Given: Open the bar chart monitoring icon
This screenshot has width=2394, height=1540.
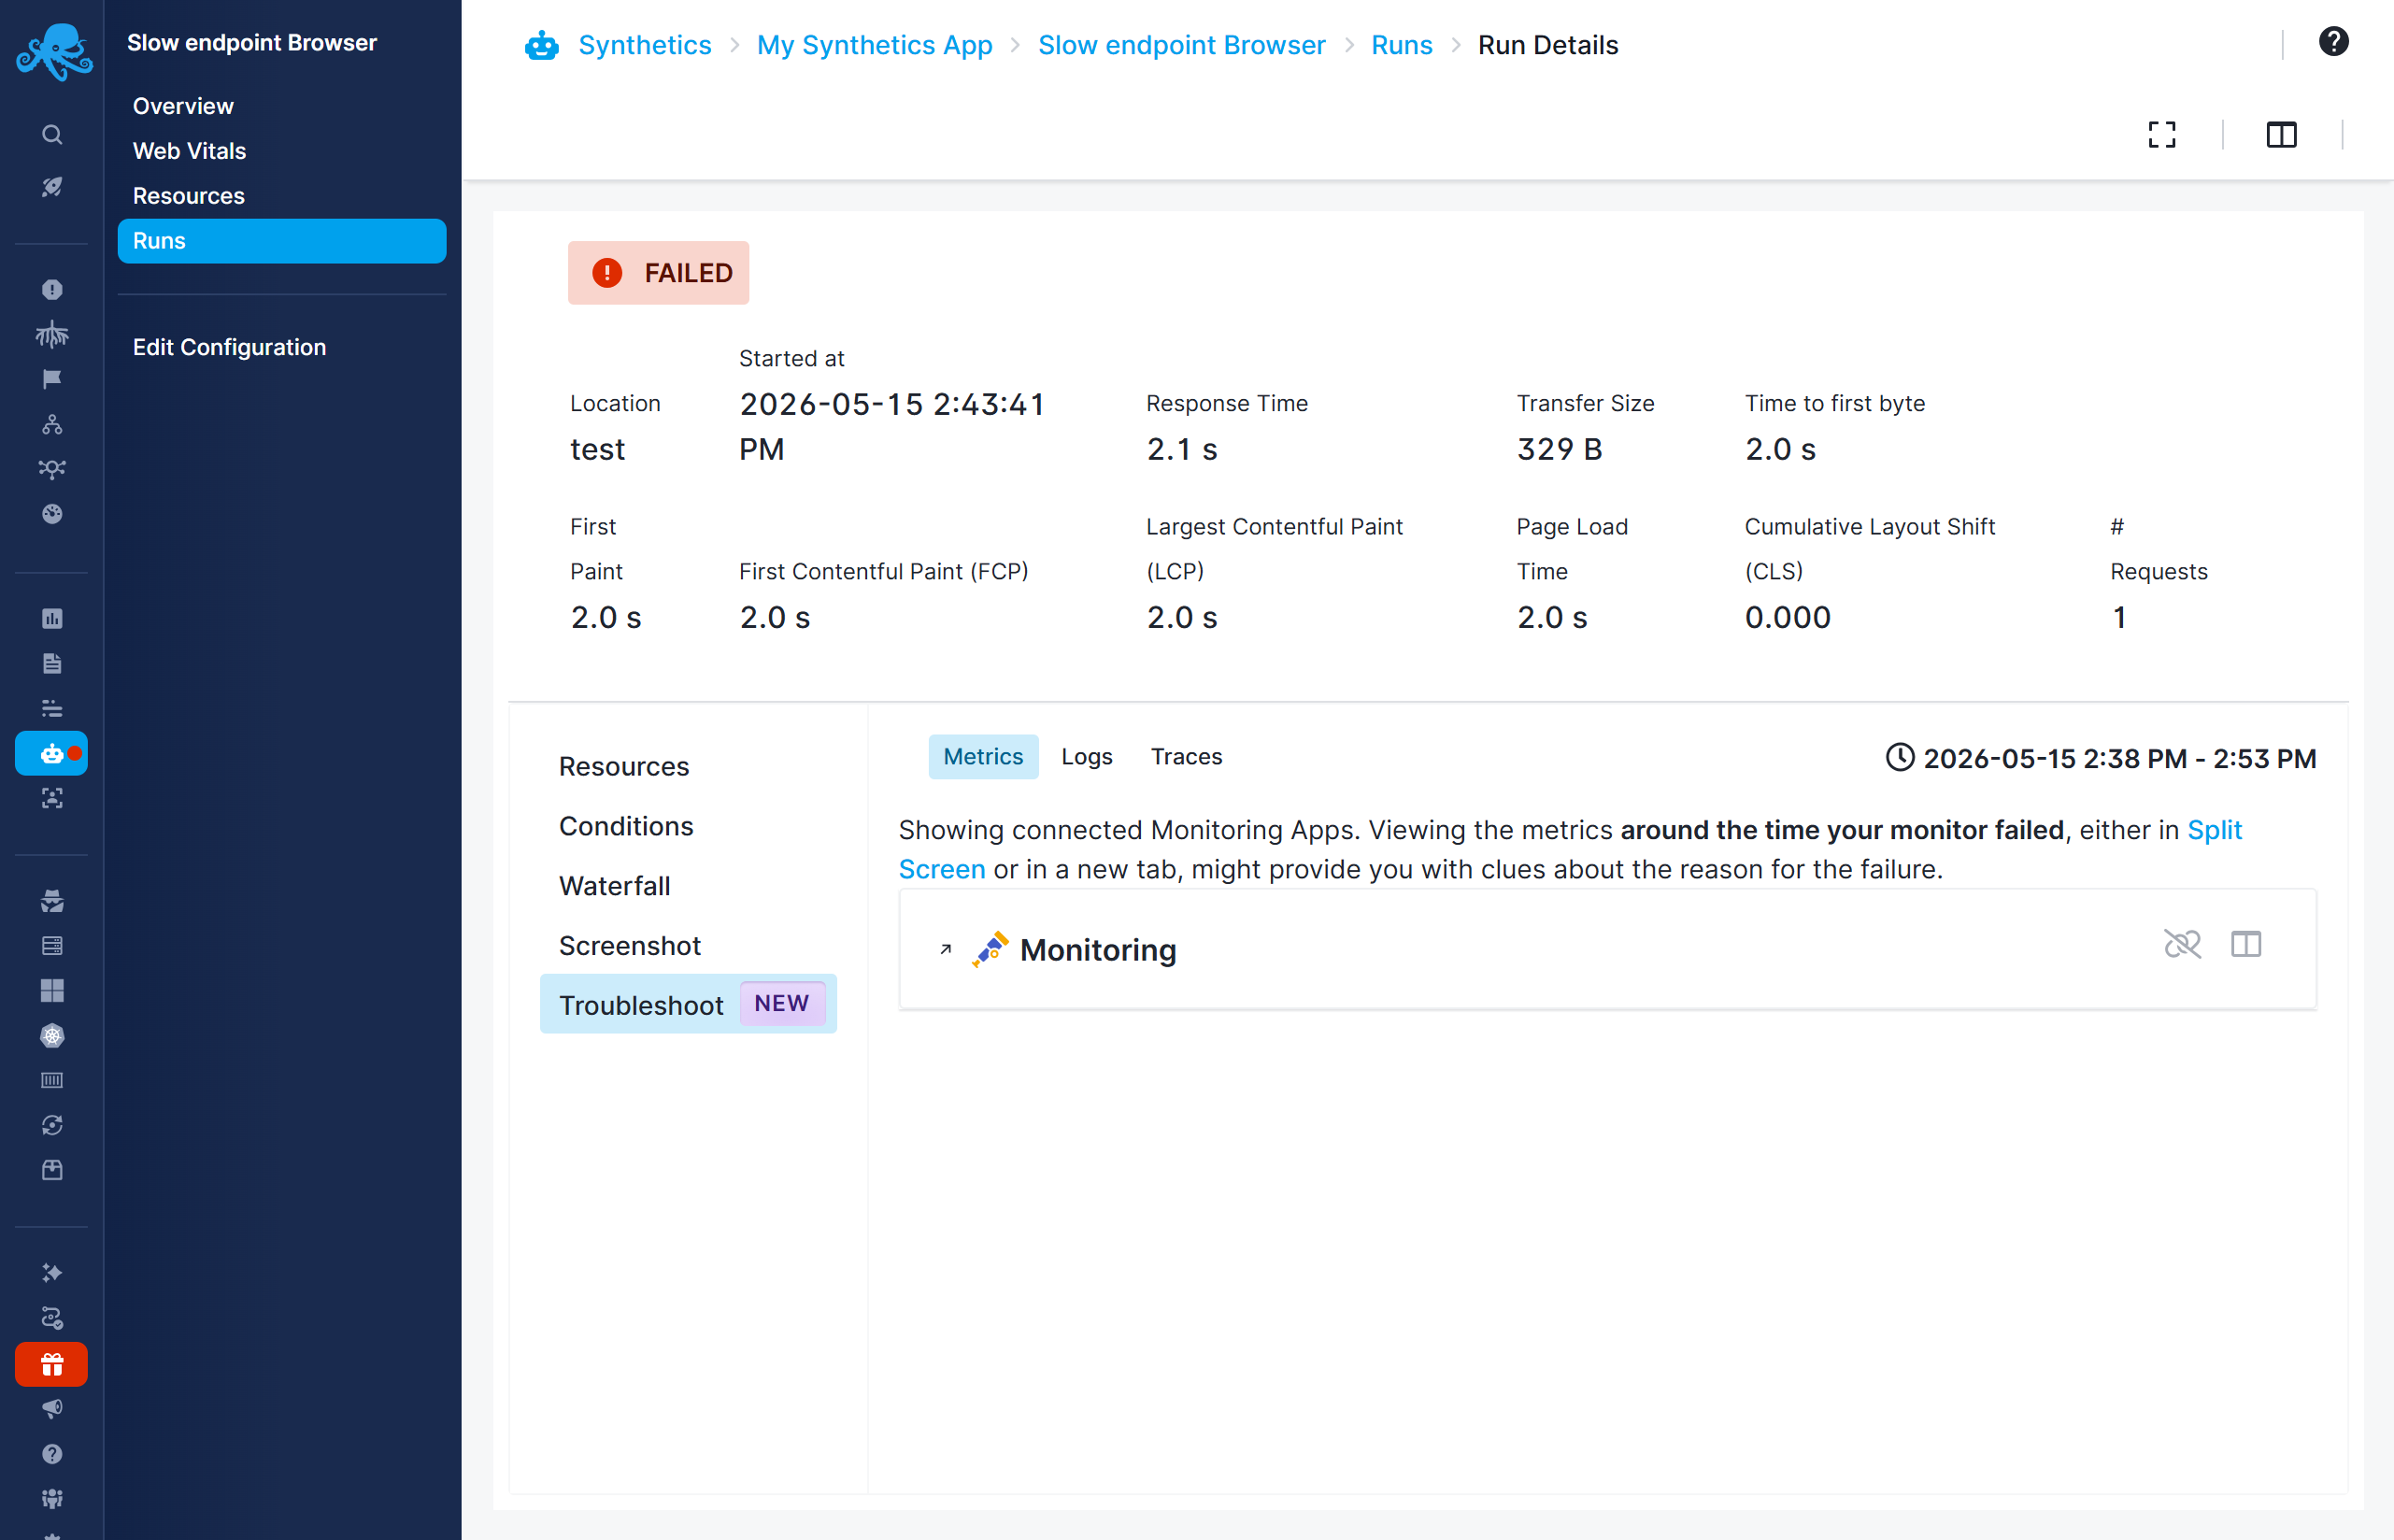Looking at the screenshot, I should coord(52,619).
